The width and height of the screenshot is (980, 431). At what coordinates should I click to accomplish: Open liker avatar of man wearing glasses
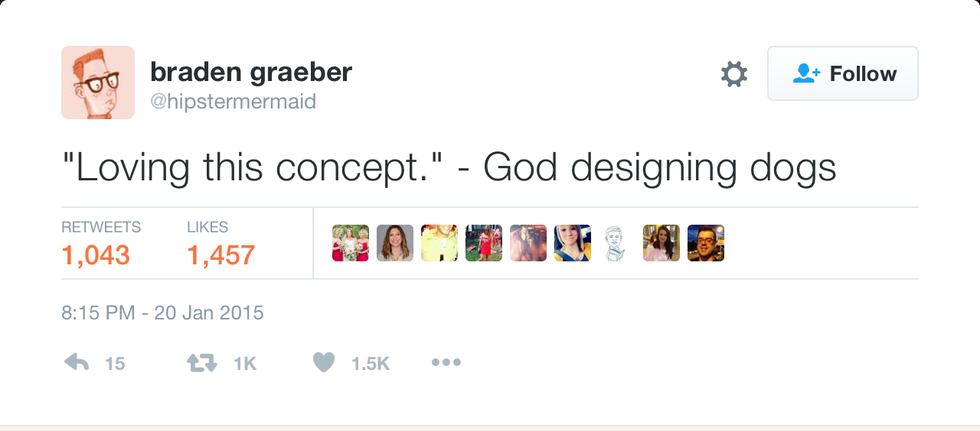point(705,243)
